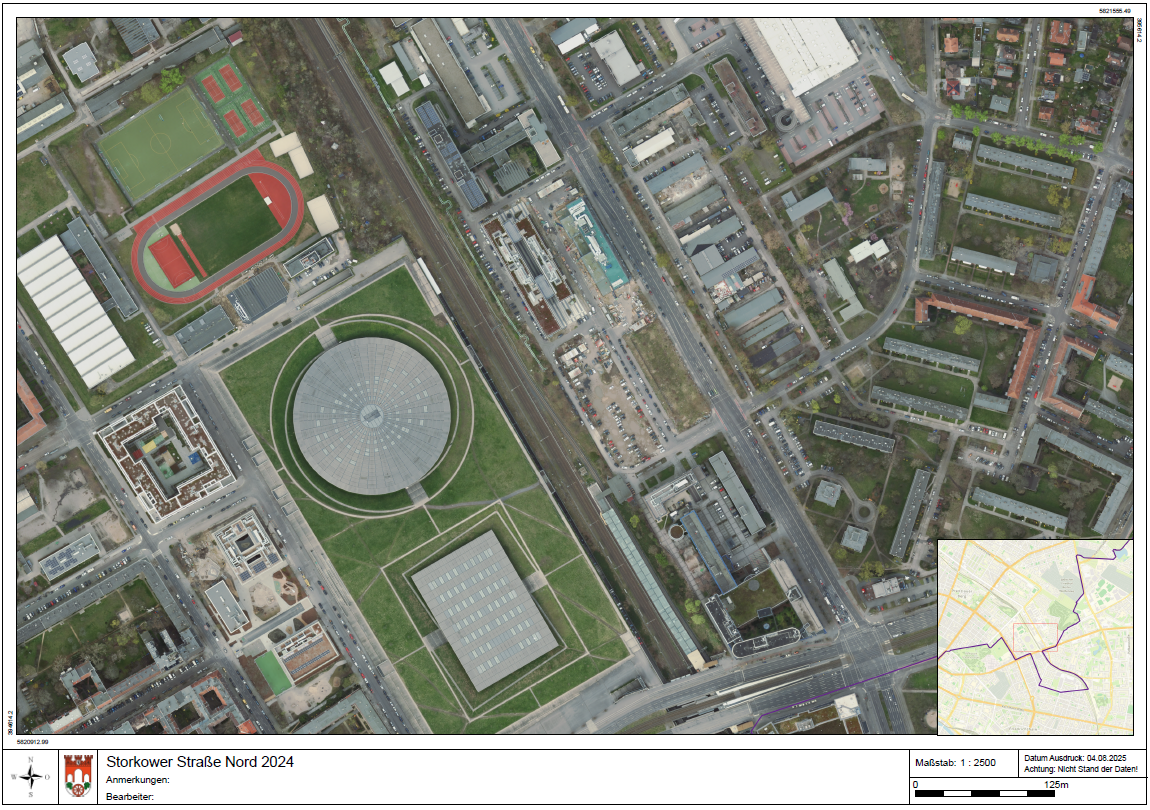
Task: Click the 125m scale bar
Action: point(985,793)
